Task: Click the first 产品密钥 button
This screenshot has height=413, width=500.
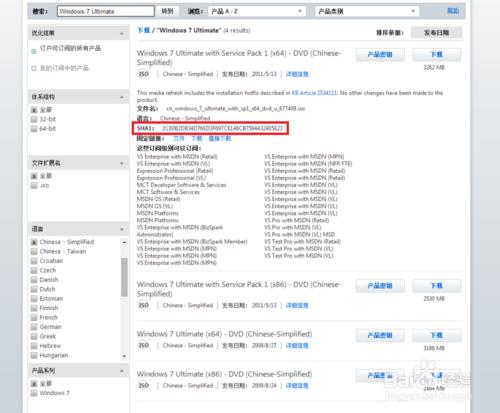Action: click(x=380, y=54)
